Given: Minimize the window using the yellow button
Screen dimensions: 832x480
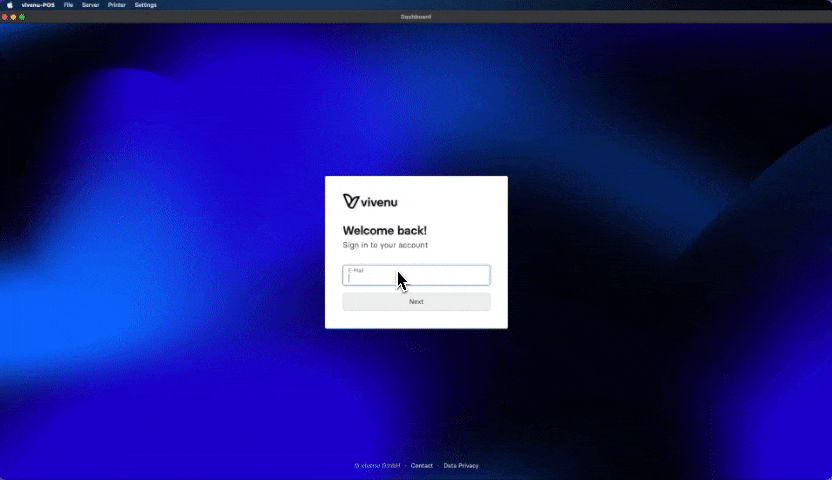Looking at the screenshot, I should pos(13,17).
